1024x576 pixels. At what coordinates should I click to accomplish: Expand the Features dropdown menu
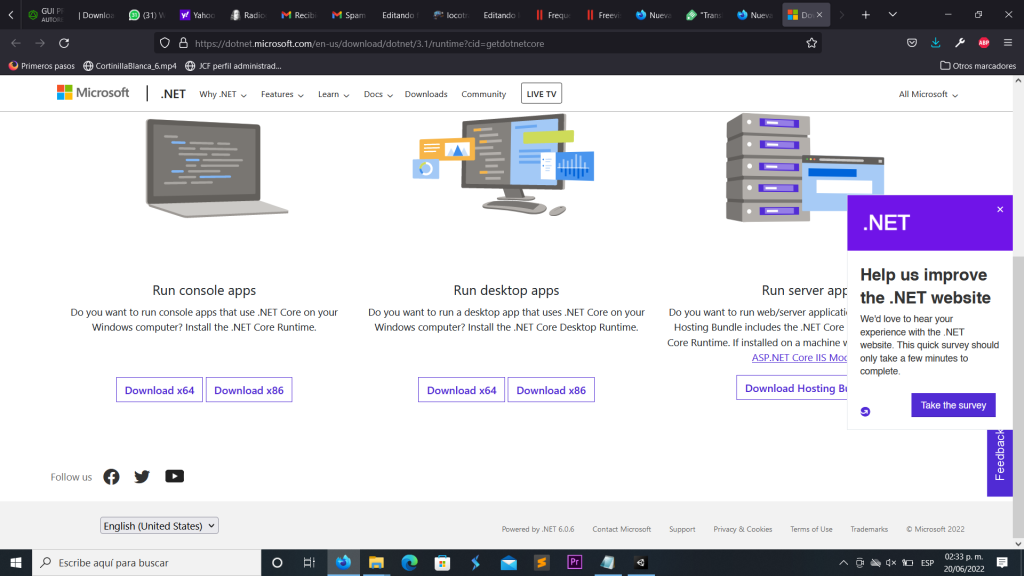point(281,94)
